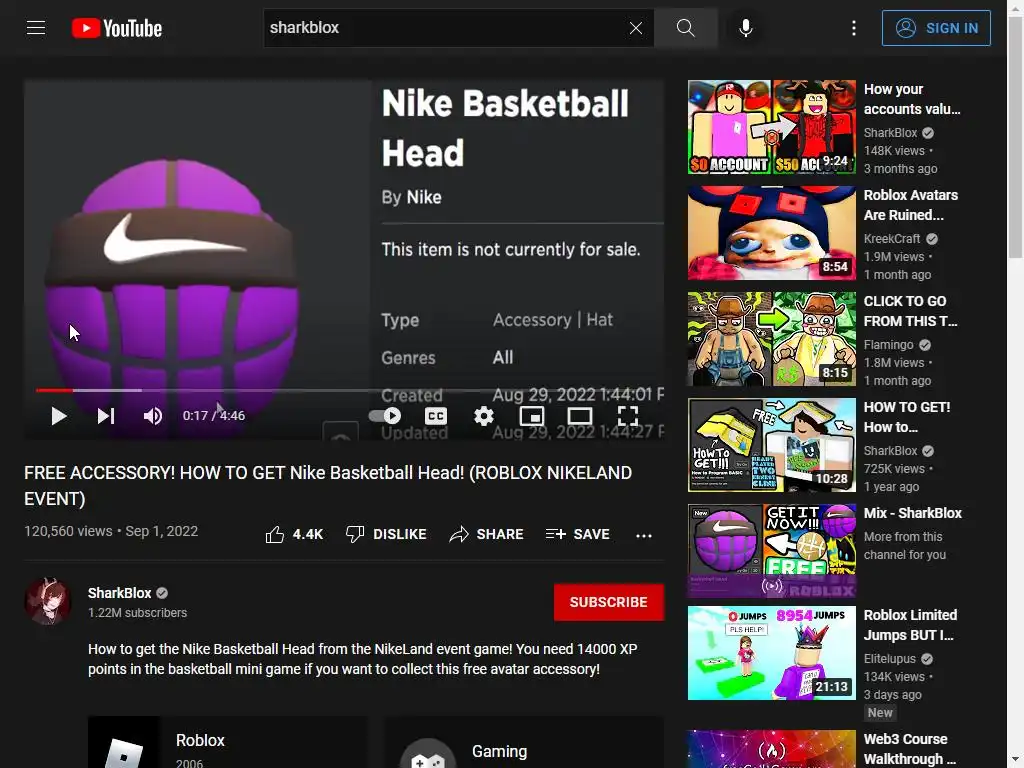The width and height of the screenshot is (1024, 768).
Task: Start voice search with microphone
Action: click(745, 28)
